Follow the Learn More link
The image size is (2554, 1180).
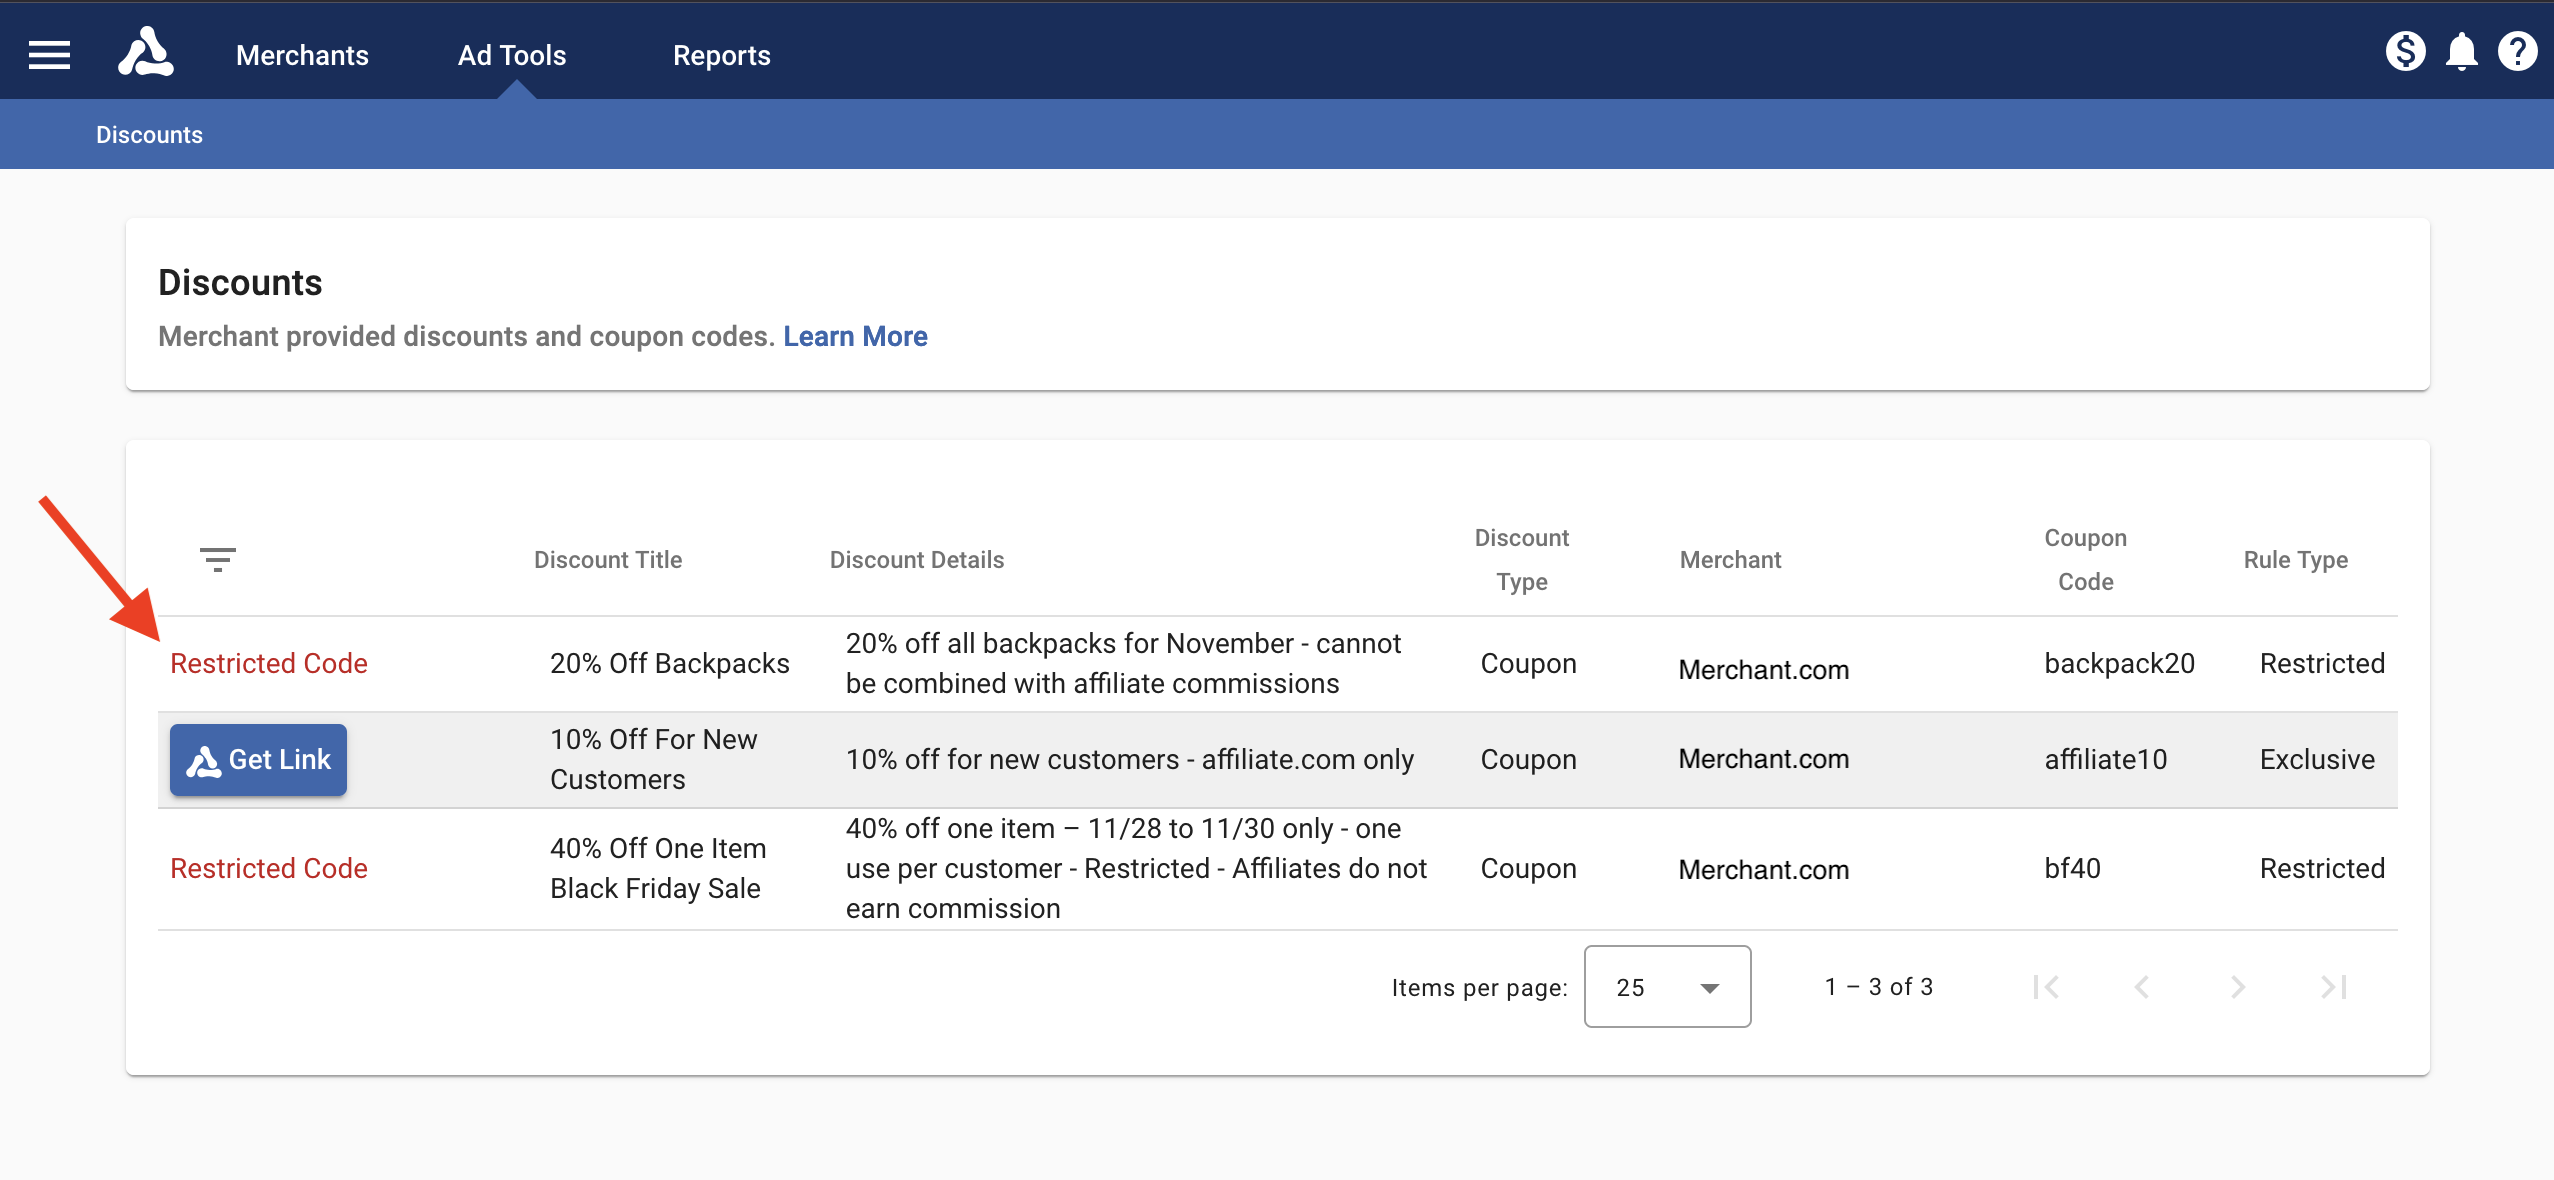(855, 336)
